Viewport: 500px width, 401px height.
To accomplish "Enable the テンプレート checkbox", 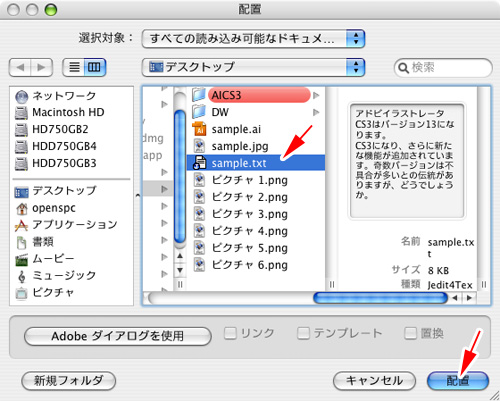I will 303,333.
